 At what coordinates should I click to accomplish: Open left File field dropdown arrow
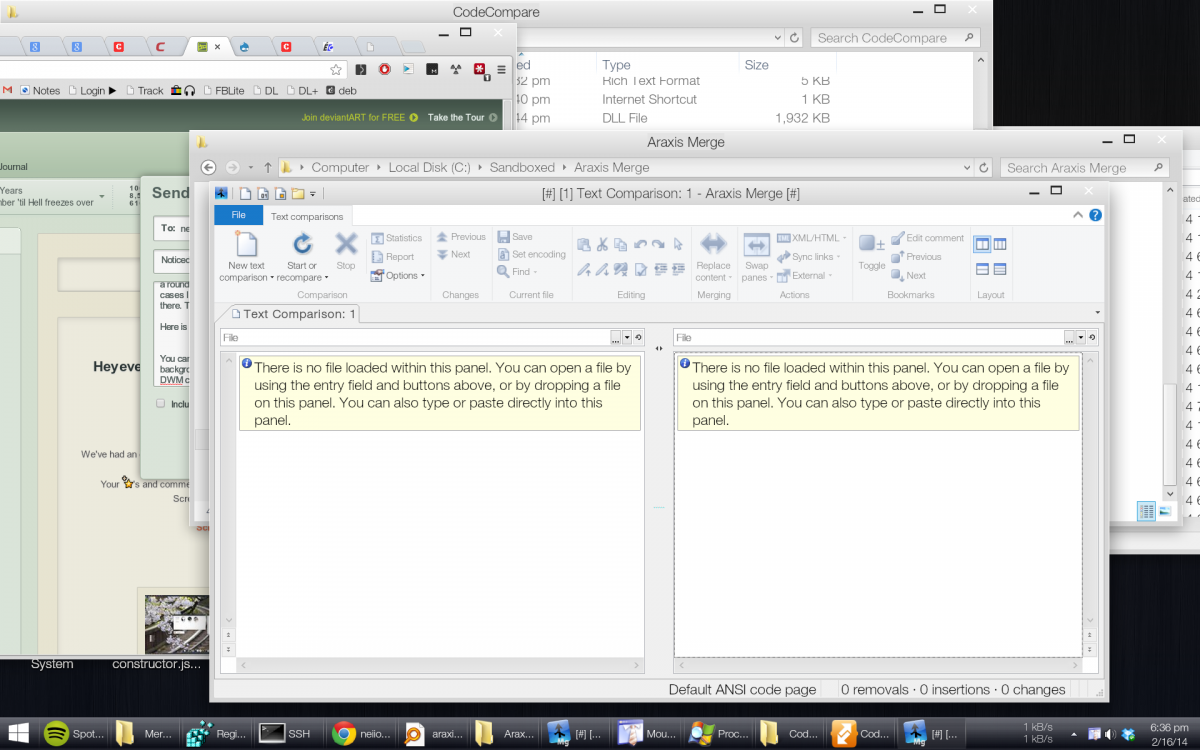[627, 338]
